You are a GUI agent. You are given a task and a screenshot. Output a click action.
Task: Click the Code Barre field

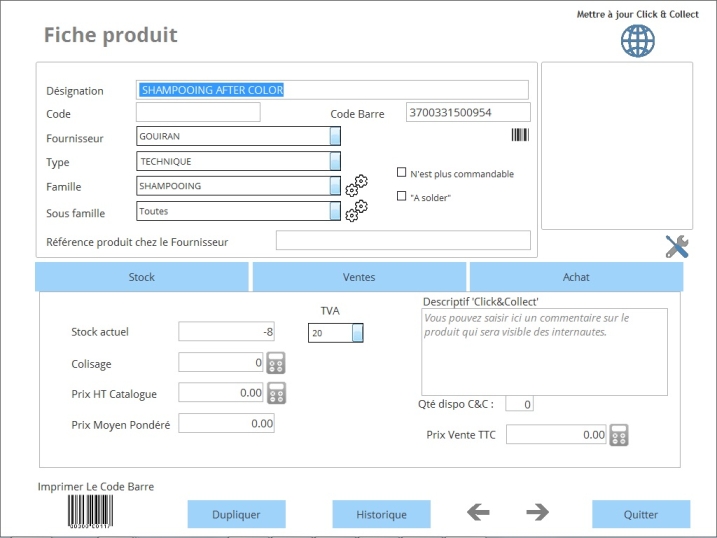click(468, 112)
